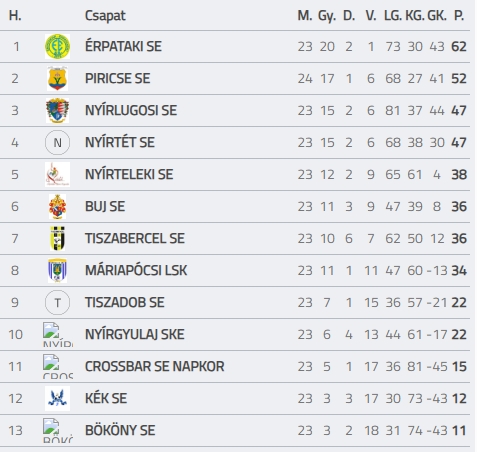Open the Máriapócsi LSK crest icon

click(57, 271)
